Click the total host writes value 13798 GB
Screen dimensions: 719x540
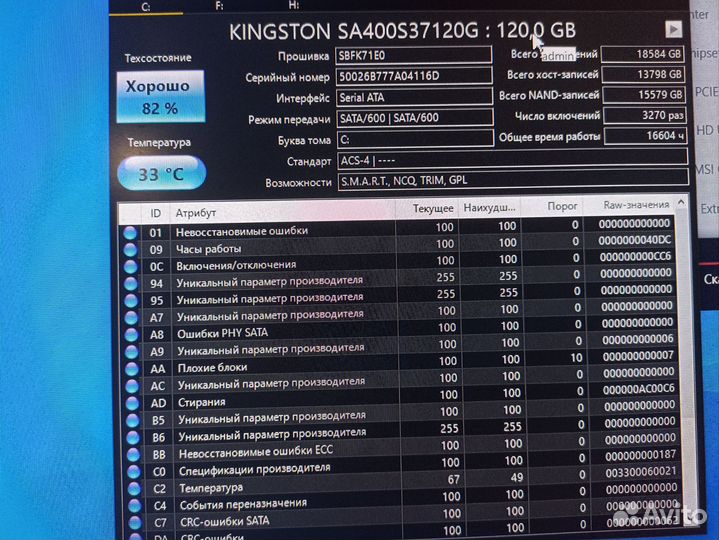[643, 74]
